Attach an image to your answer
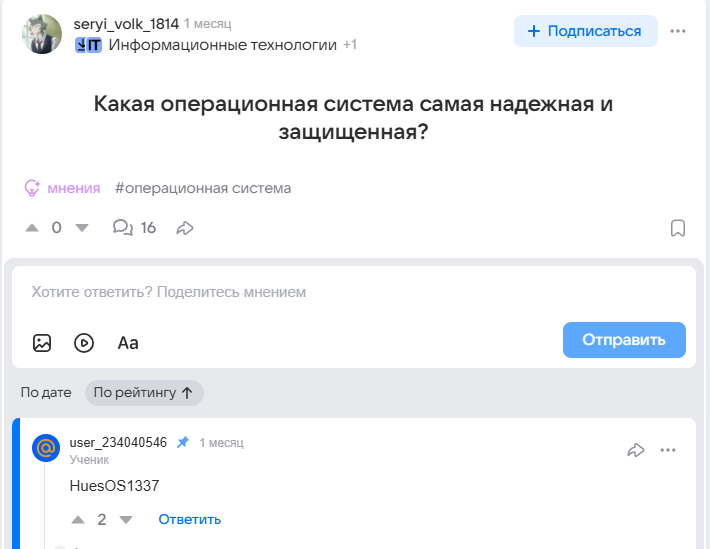Viewport: 710px width, 549px height. click(42, 343)
